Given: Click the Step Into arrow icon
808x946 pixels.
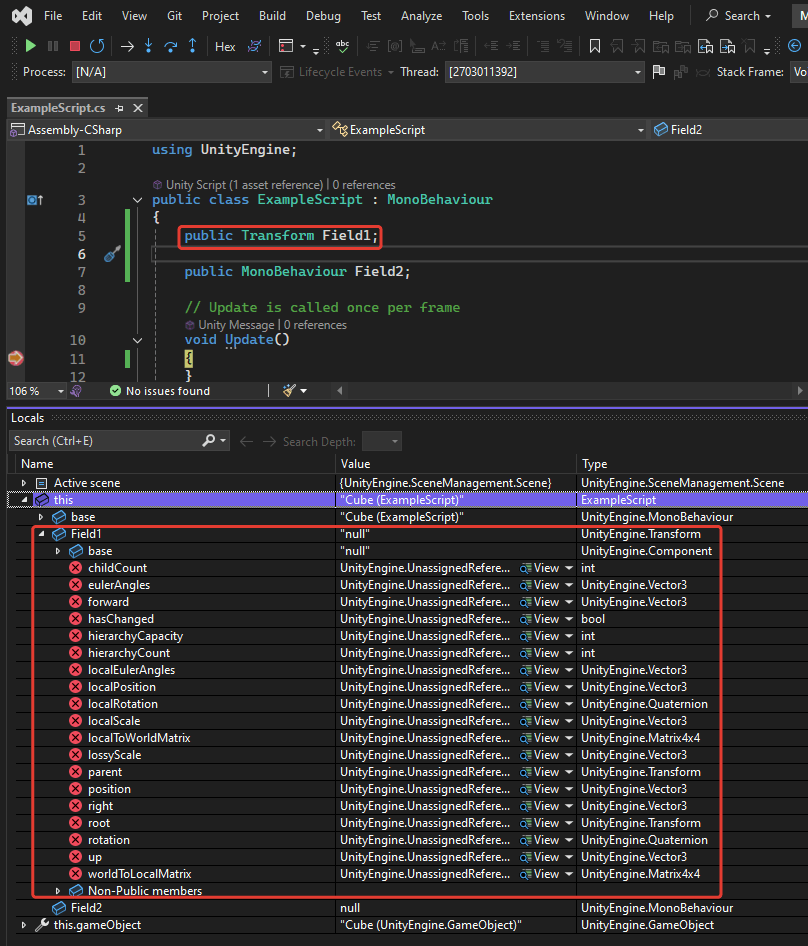Looking at the screenshot, I should click(149, 46).
